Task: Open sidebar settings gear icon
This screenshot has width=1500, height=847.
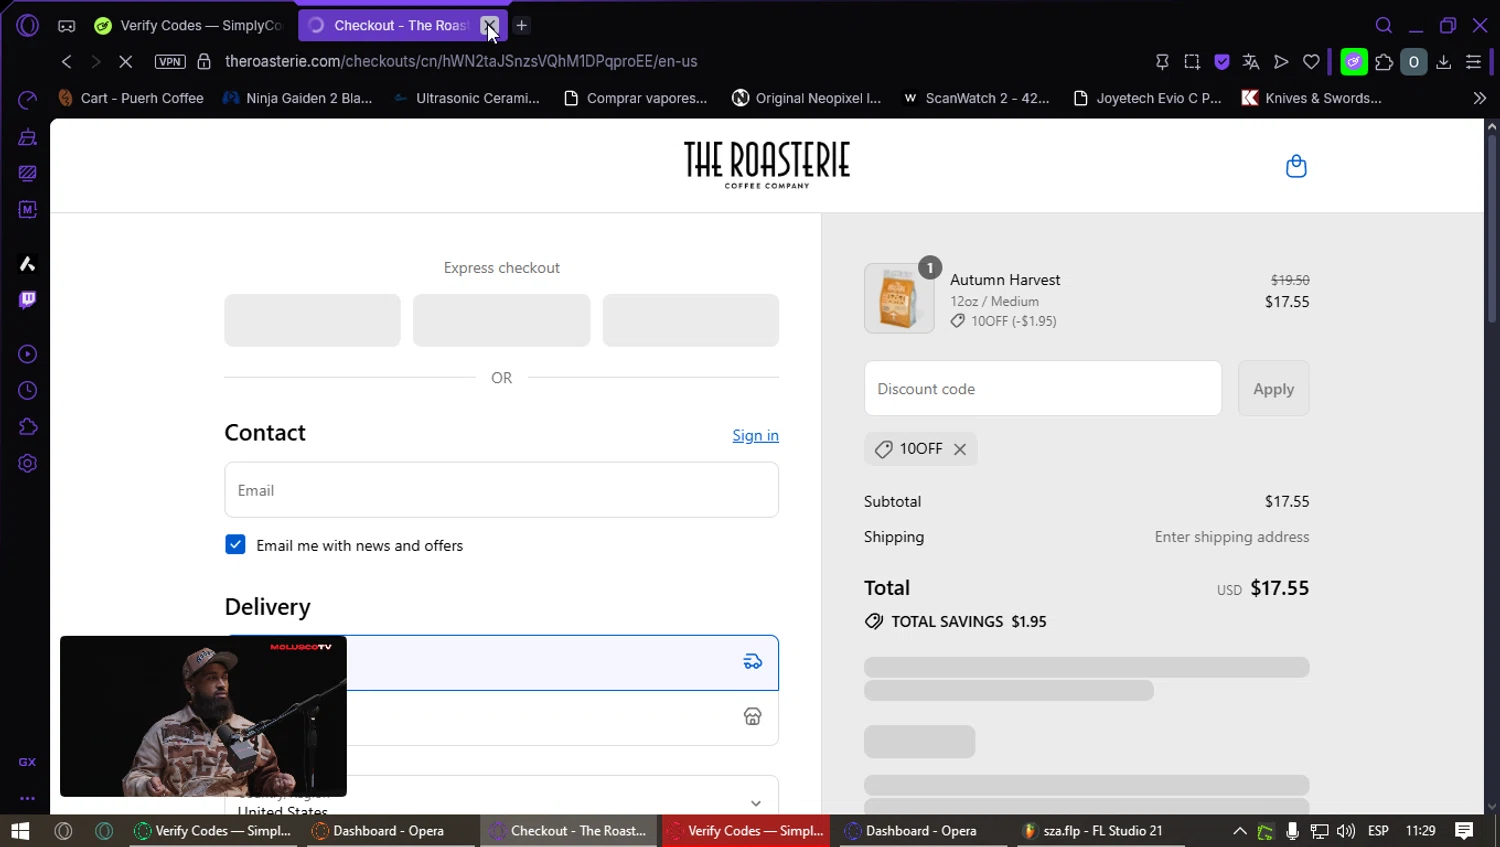Action: (x=27, y=464)
